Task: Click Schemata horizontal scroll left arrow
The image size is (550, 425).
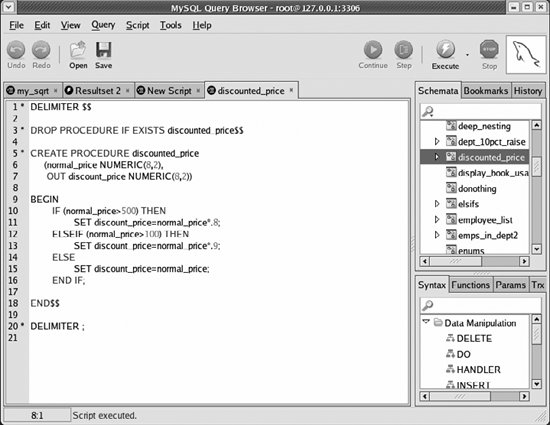Action: tap(425, 261)
